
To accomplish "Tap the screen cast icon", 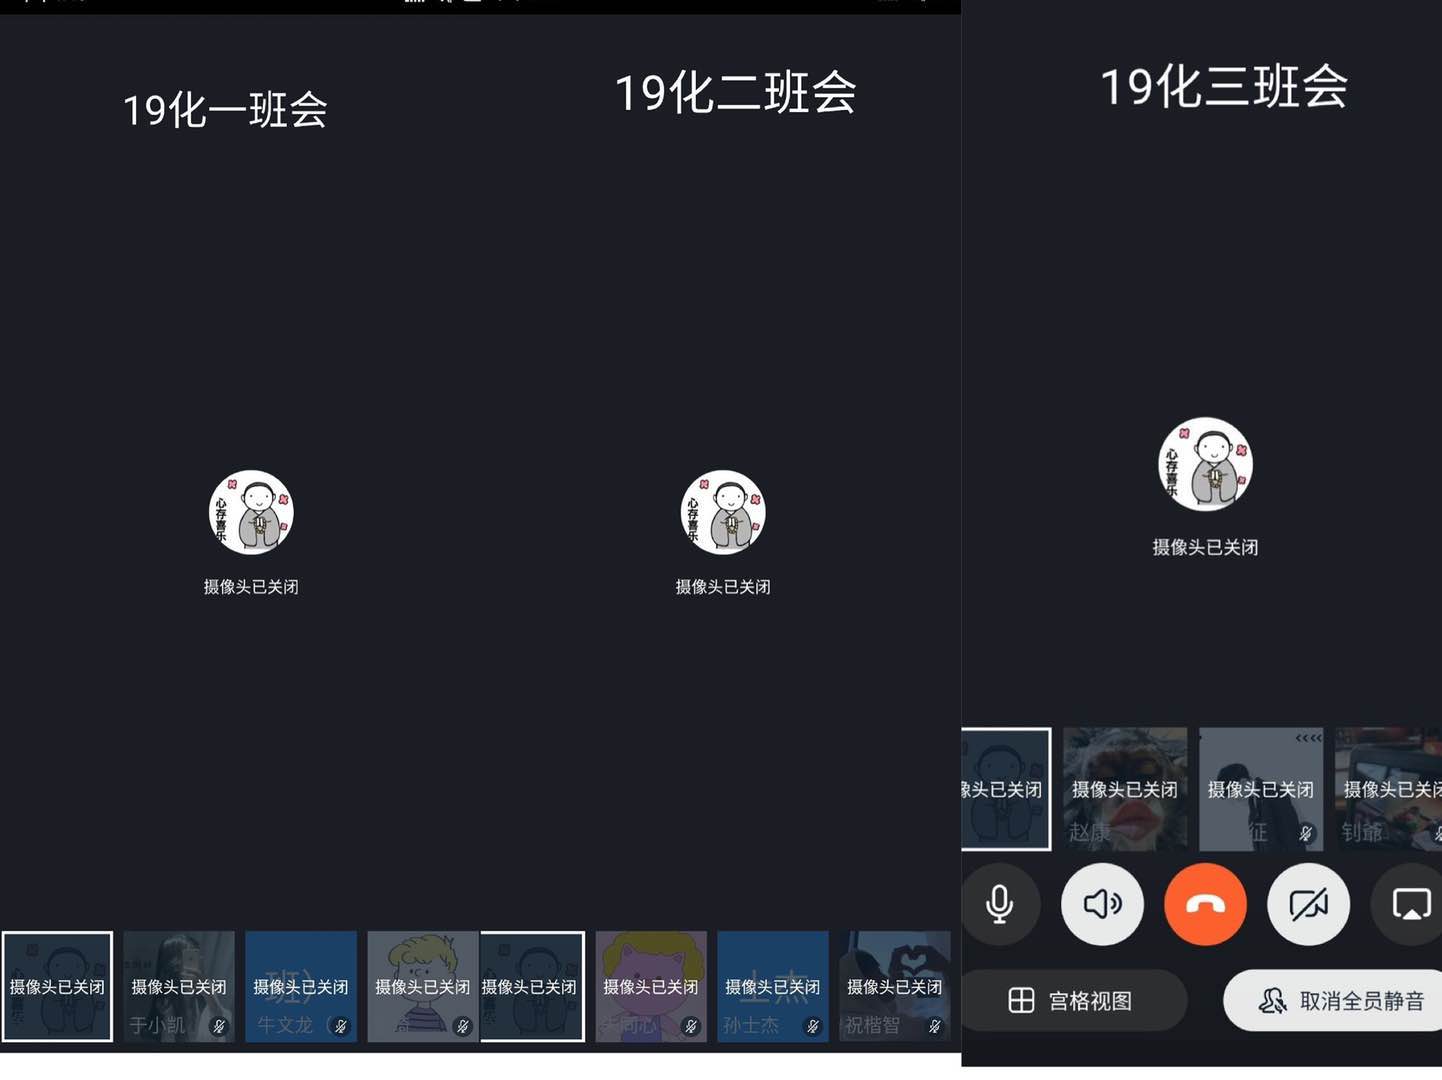I will (x=1410, y=904).
